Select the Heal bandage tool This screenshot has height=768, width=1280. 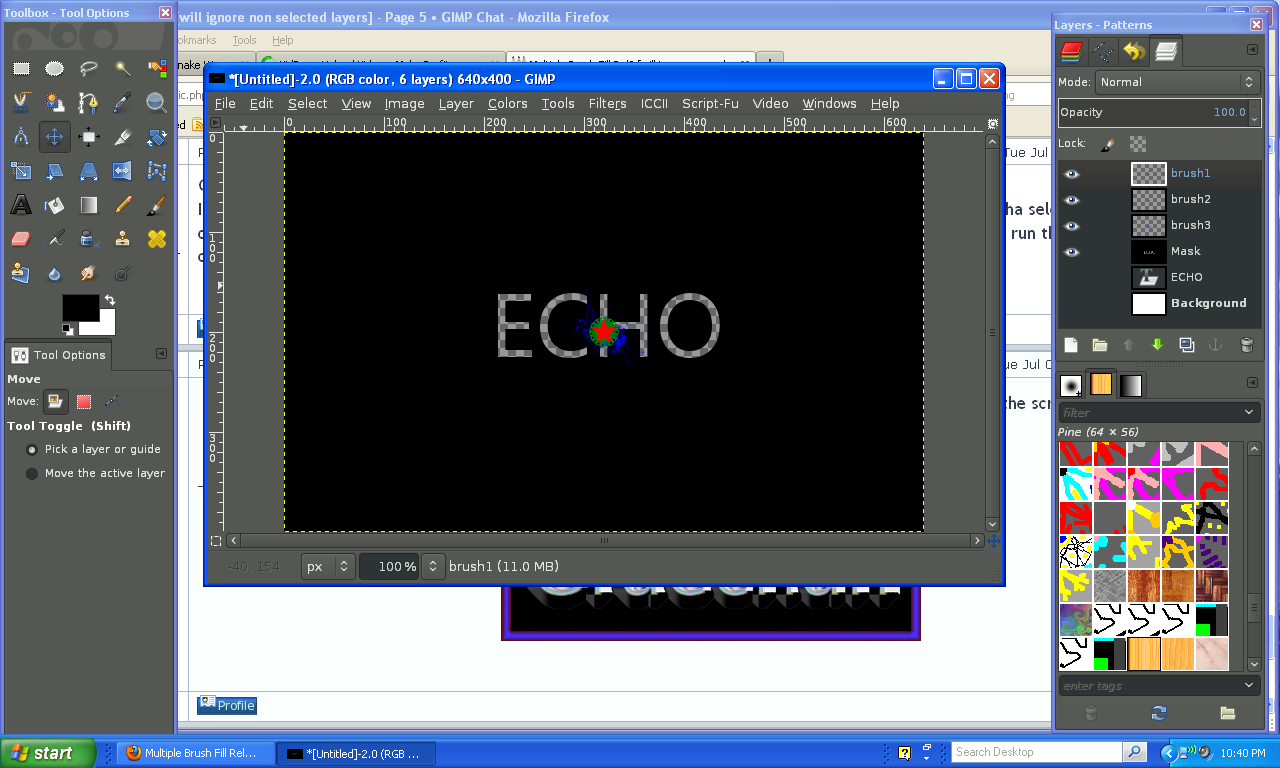(x=157, y=239)
